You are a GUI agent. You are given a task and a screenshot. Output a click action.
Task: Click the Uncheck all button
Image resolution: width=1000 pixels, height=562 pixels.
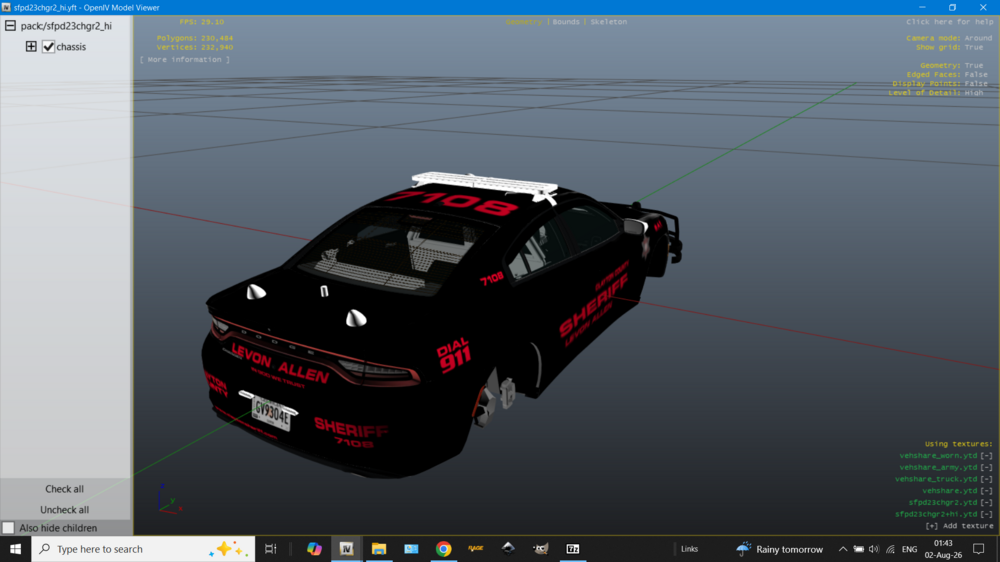point(64,510)
